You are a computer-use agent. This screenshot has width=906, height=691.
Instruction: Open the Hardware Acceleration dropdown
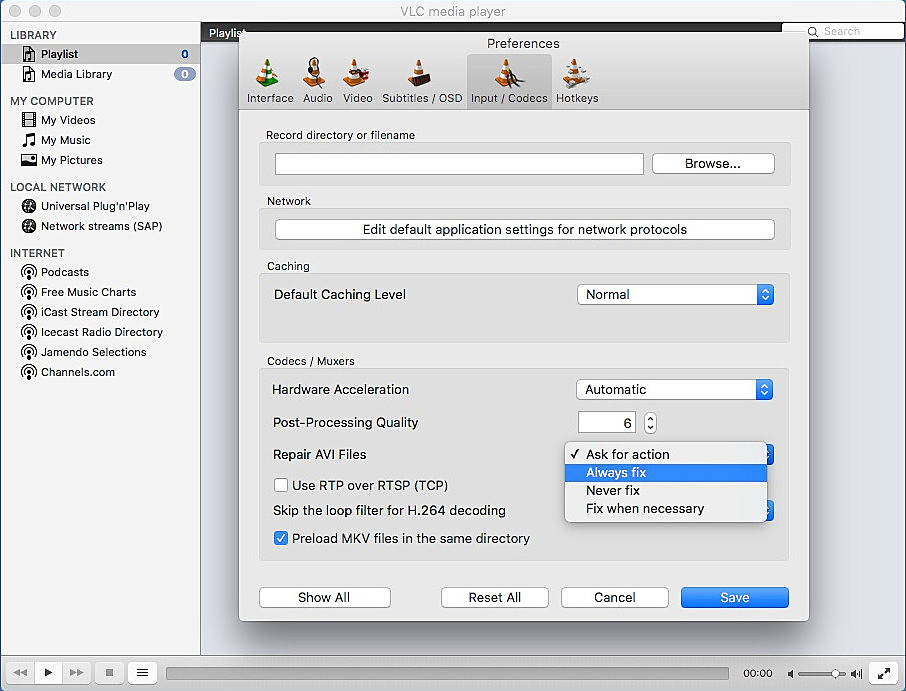coord(675,389)
